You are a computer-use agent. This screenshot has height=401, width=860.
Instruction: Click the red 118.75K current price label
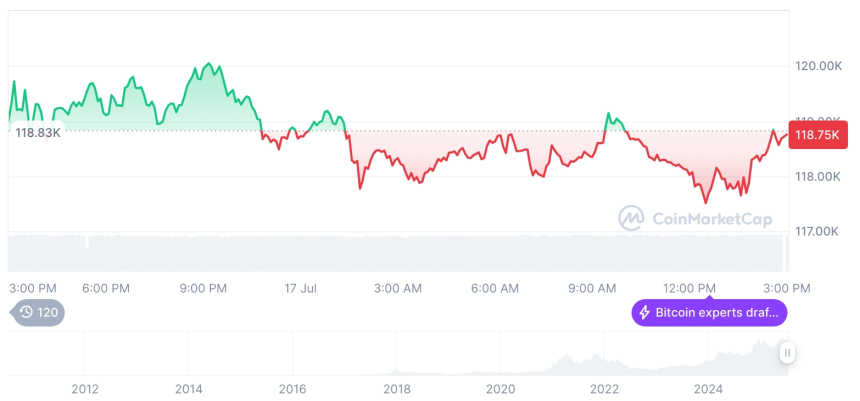(817, 135)
